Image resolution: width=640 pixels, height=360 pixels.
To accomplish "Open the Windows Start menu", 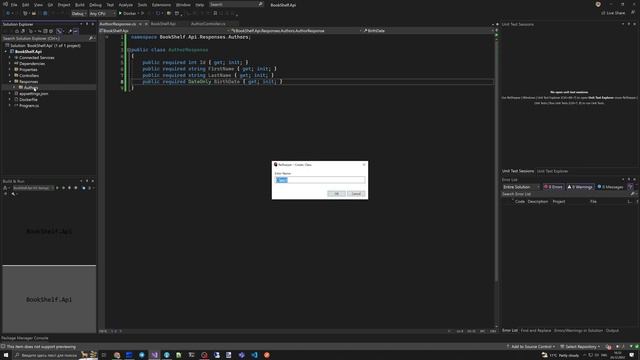I will [5, 355].
